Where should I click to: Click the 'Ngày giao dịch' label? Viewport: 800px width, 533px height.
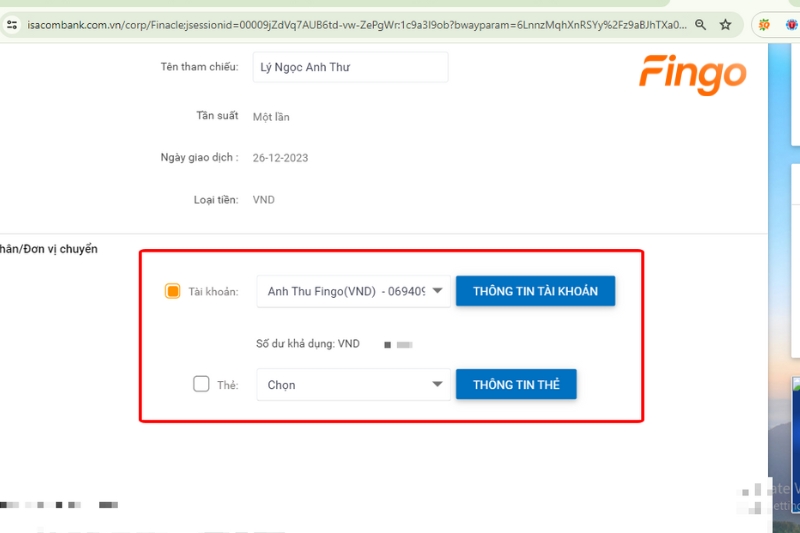point(199,158)
